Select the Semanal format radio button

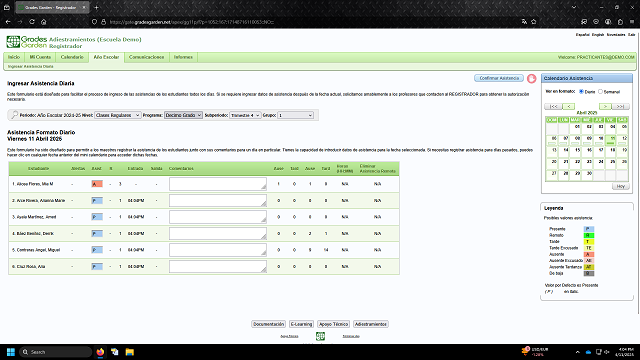(600, 91)
